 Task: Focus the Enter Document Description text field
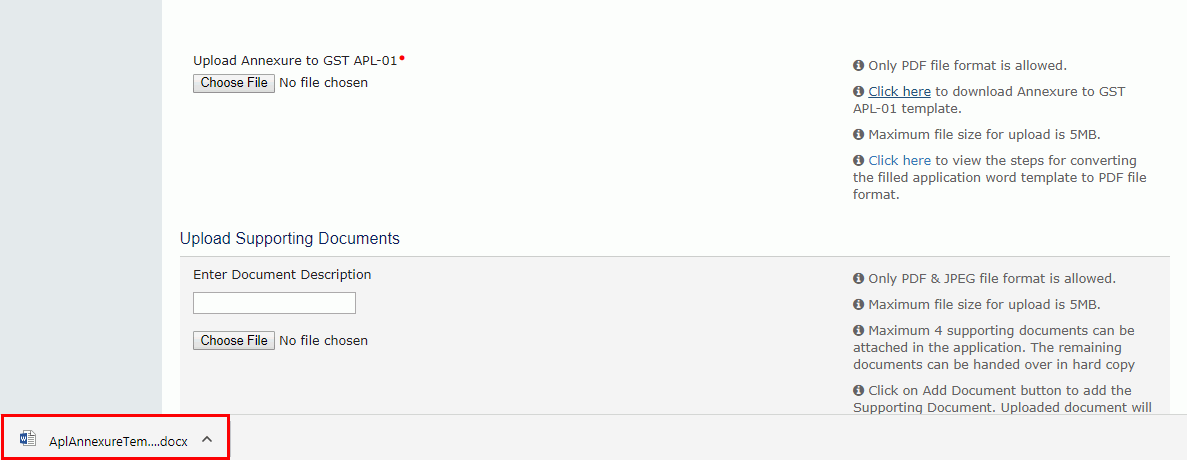[x=274, y=303]
